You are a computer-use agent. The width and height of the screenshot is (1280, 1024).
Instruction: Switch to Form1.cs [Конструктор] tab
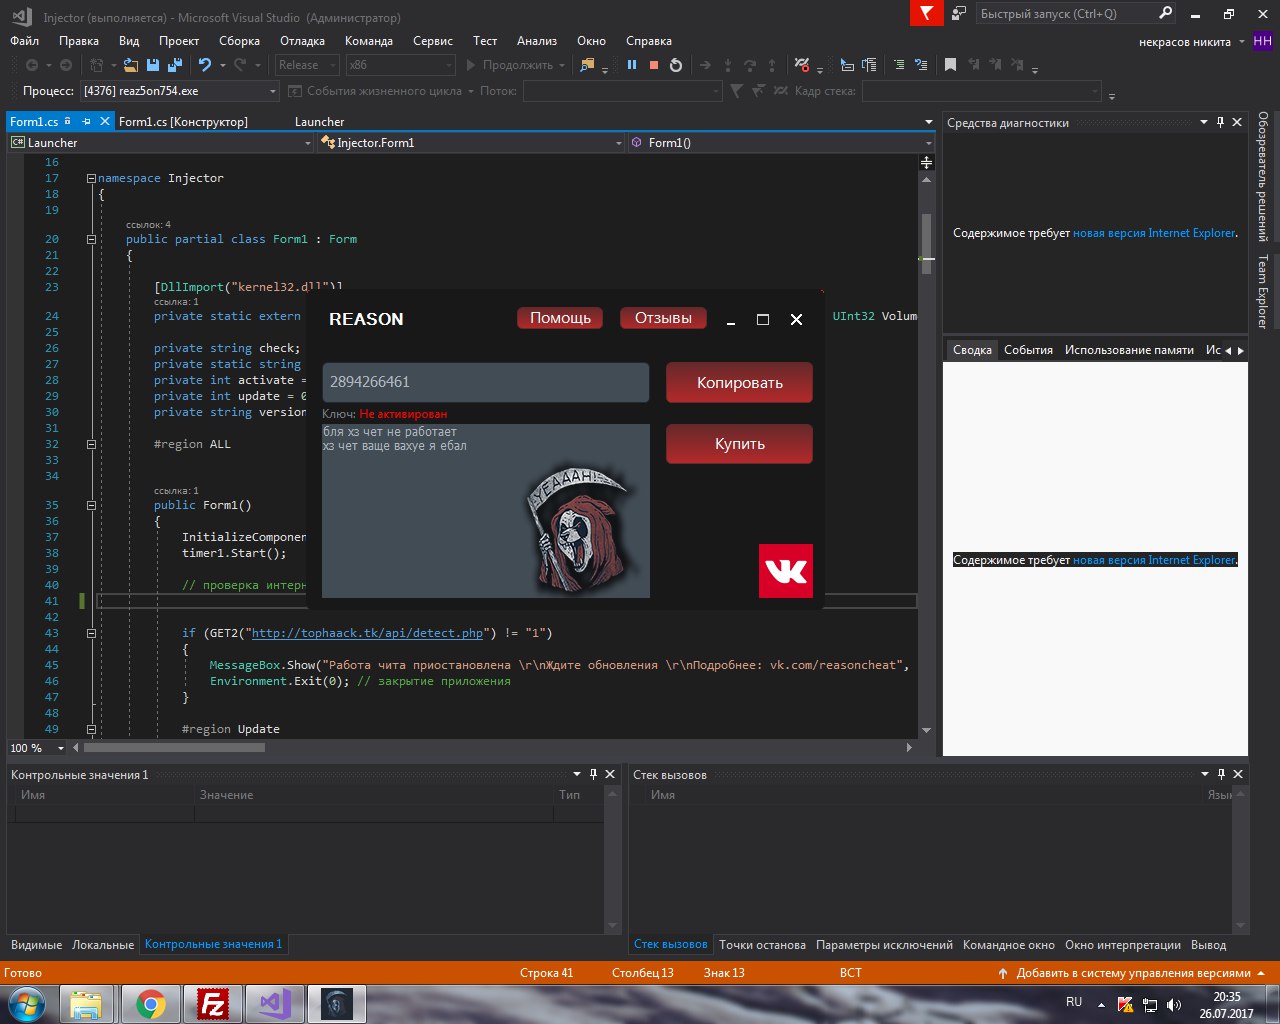tap(183, 122)
